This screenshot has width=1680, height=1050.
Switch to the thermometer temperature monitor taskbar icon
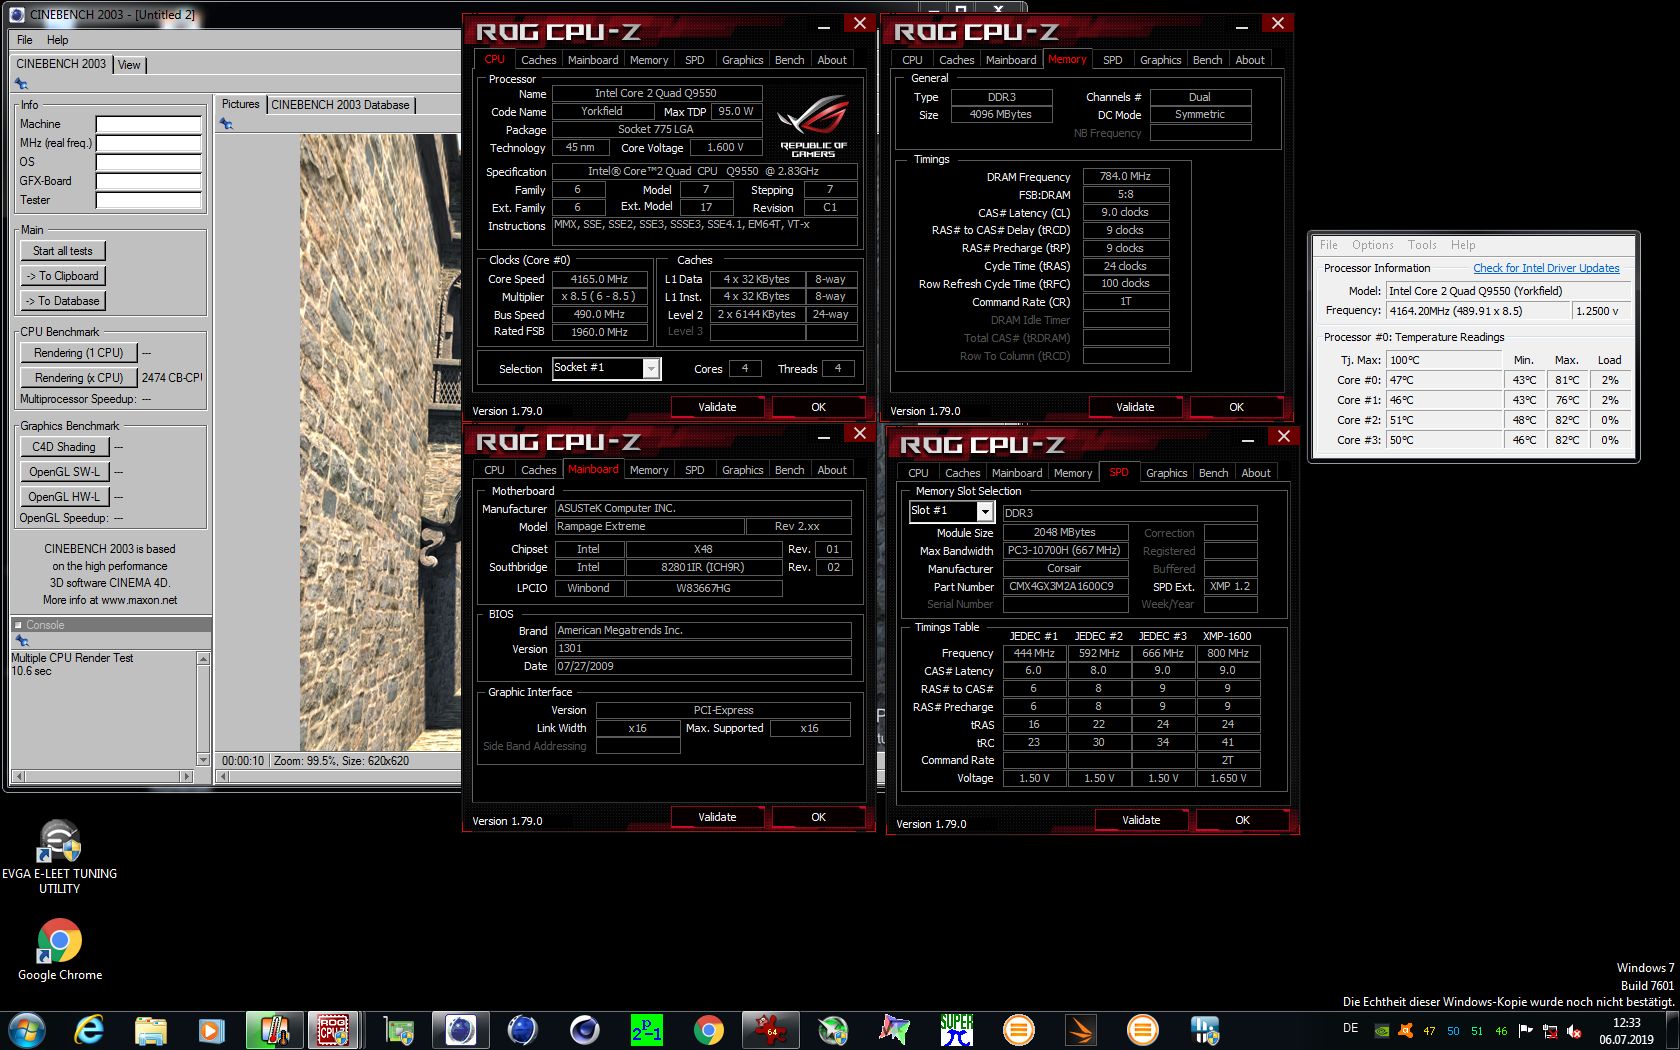click(273, 1030)
